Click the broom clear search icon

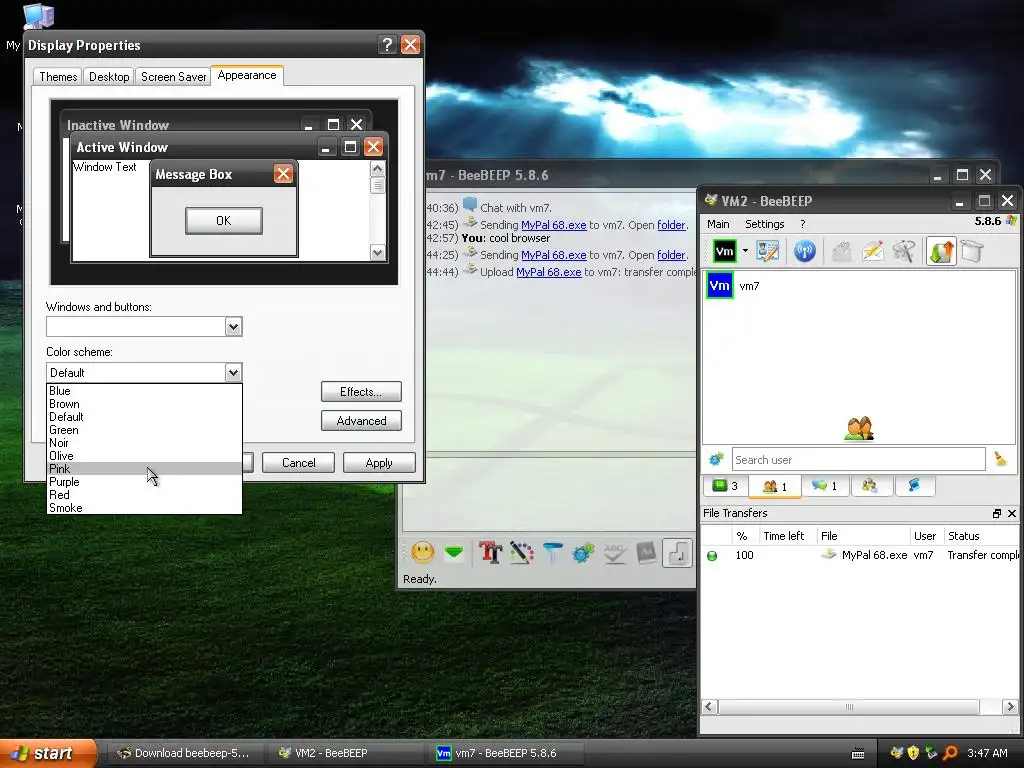pyautogui.click(x=1000, y=459)
